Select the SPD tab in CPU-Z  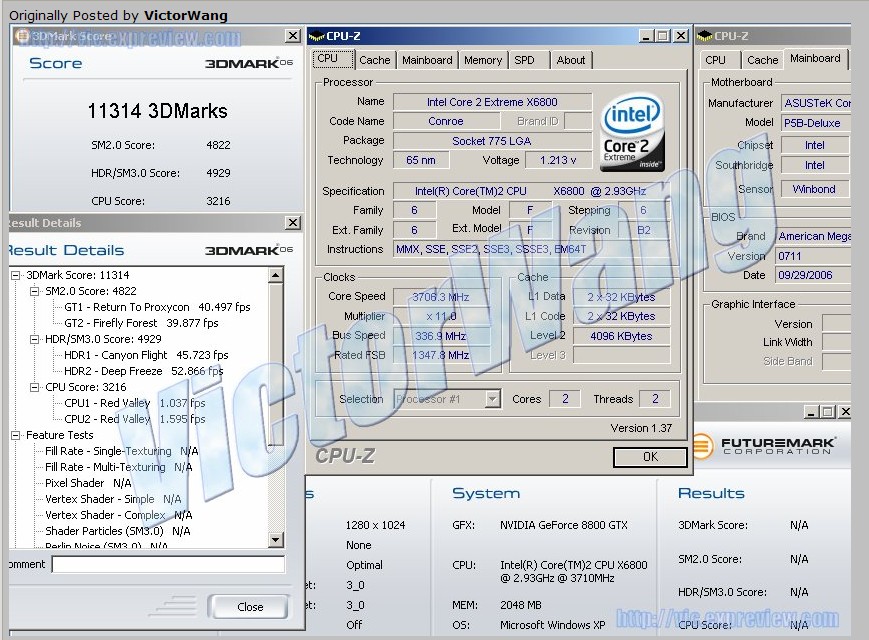point(524,60)
